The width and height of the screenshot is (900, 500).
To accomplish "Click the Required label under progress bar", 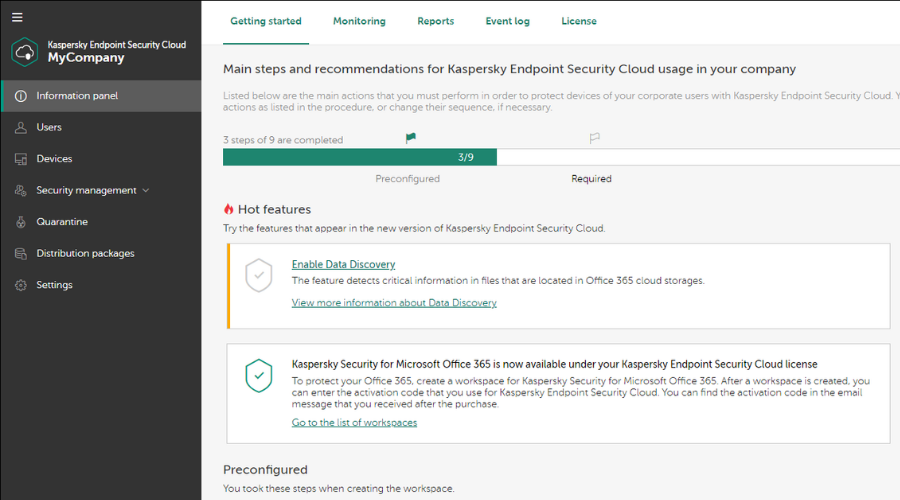I will [591, 179].
